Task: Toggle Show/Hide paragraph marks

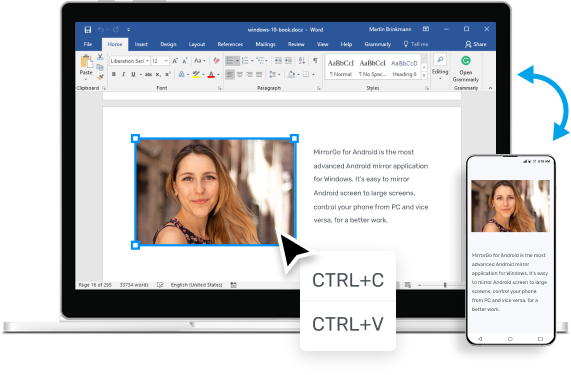Action: tap(315, 60)
